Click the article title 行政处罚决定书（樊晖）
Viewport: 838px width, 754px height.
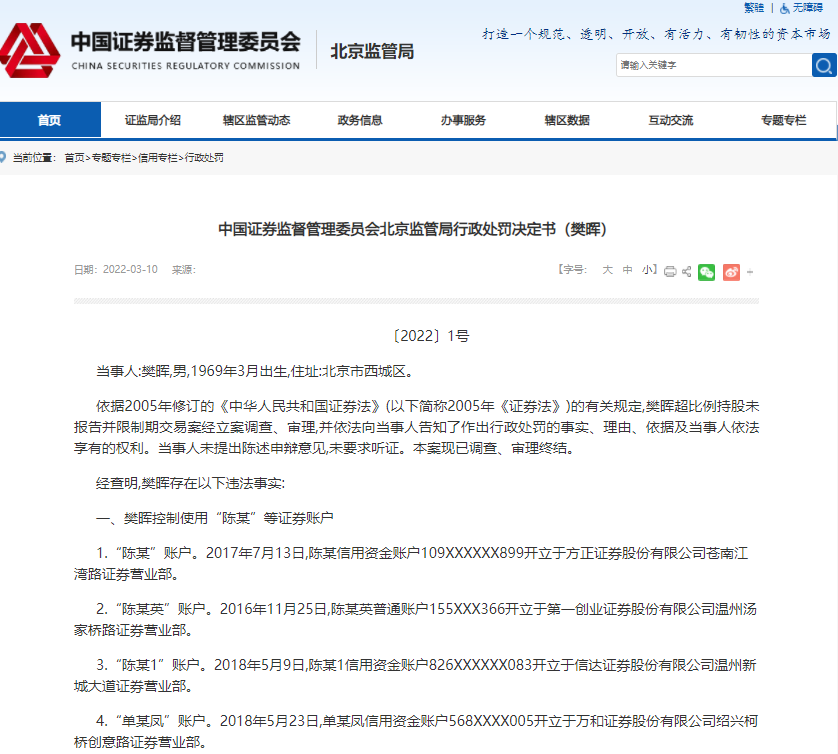[412, 229]
